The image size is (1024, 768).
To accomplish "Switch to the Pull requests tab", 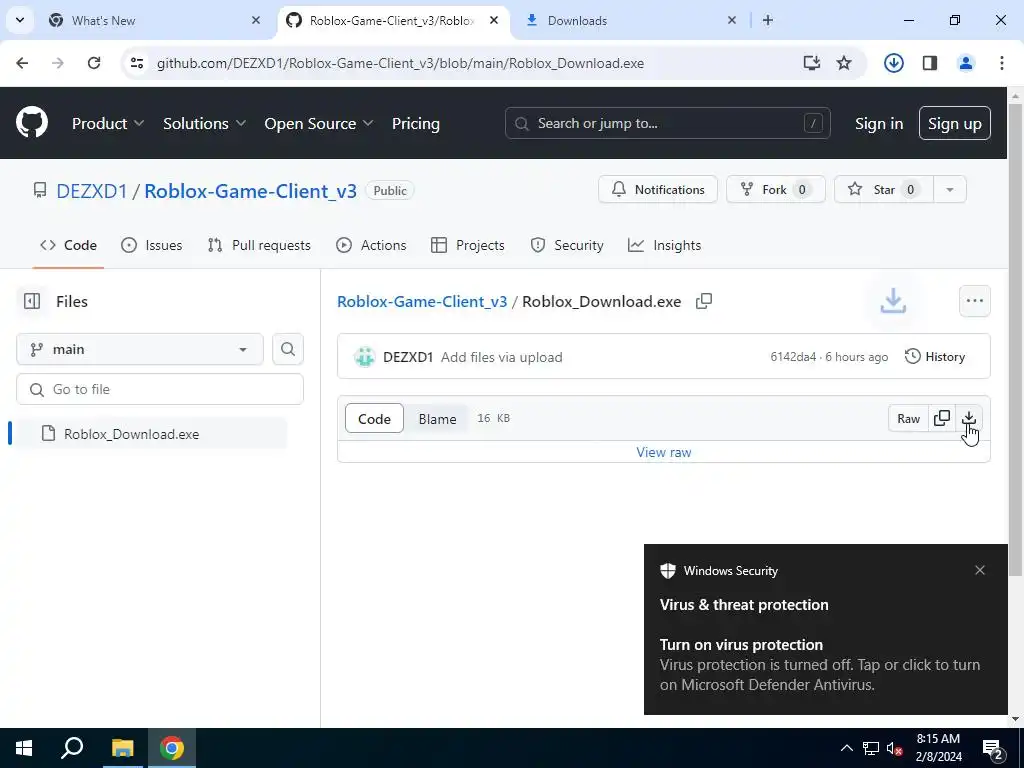I will click(259, 246).
